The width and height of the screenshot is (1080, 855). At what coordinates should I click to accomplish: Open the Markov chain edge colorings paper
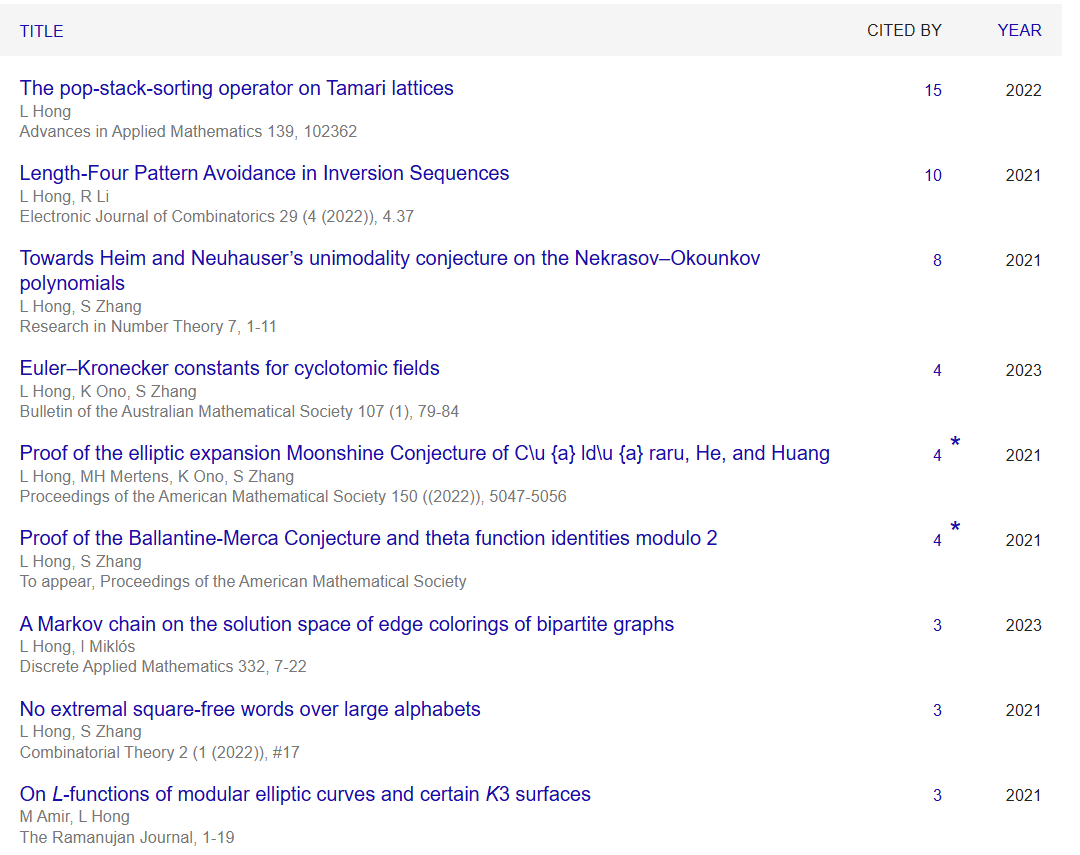346,624
